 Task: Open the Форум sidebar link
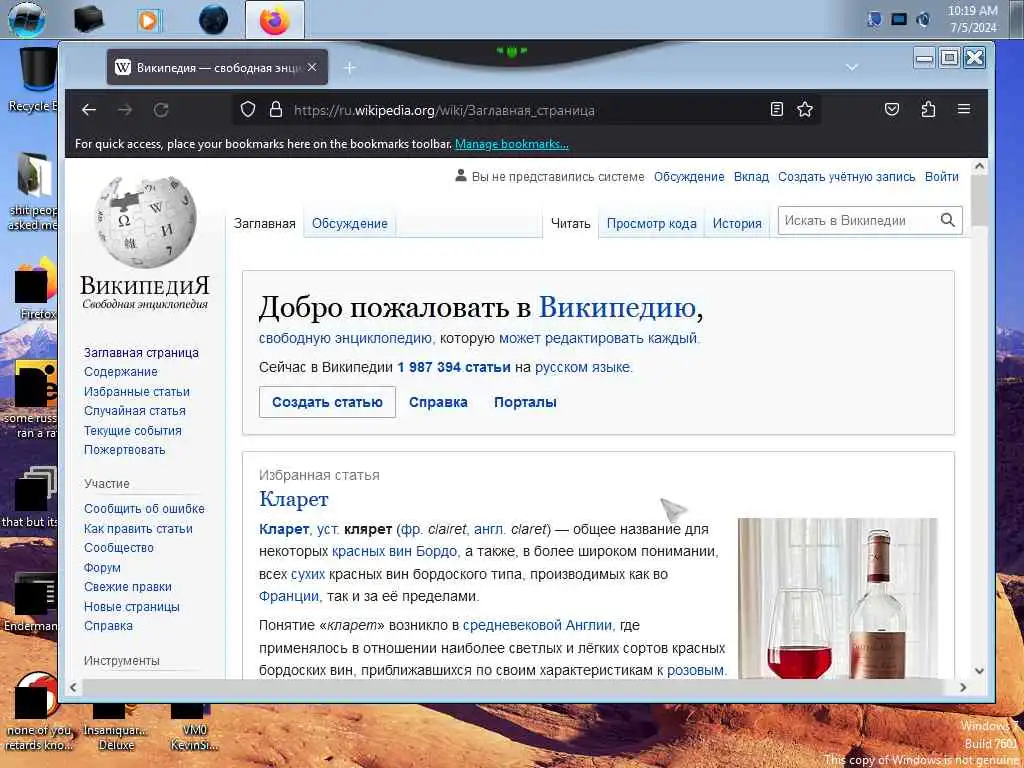(x=102, y=568)
